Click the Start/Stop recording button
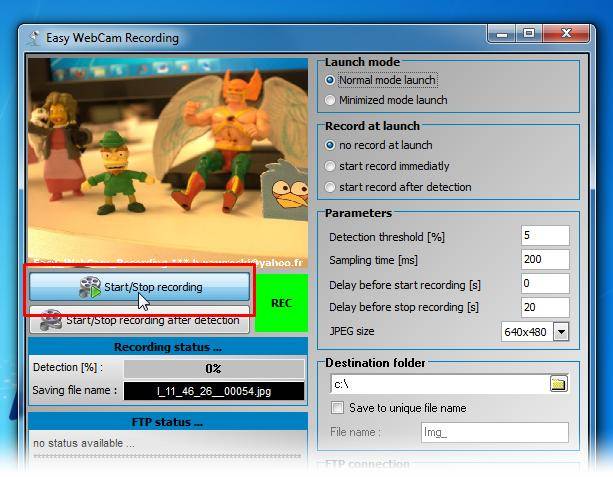Image resolution: width=613 pixels, height=477 pixels. [139, 287]
